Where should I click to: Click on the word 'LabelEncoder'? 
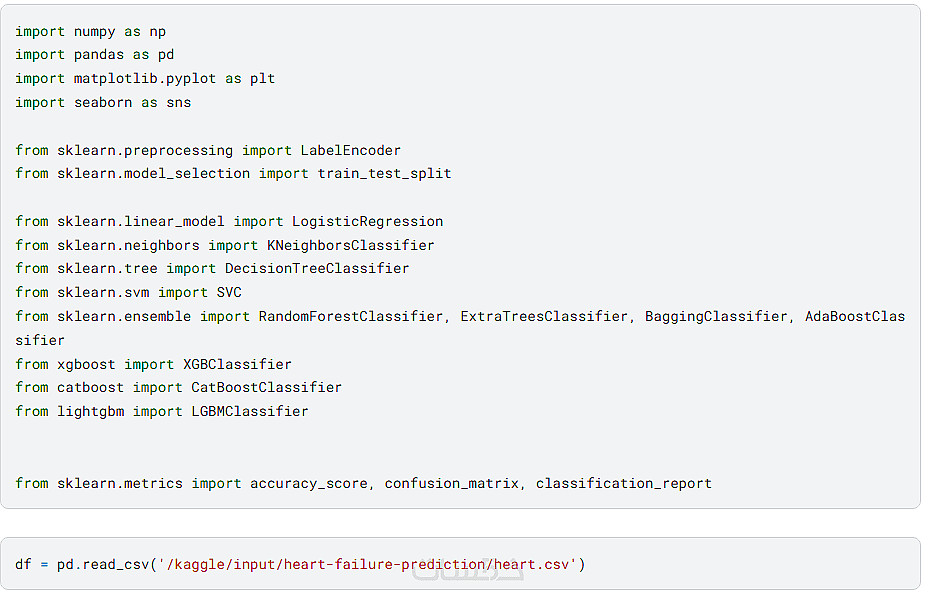click(350, 150)
